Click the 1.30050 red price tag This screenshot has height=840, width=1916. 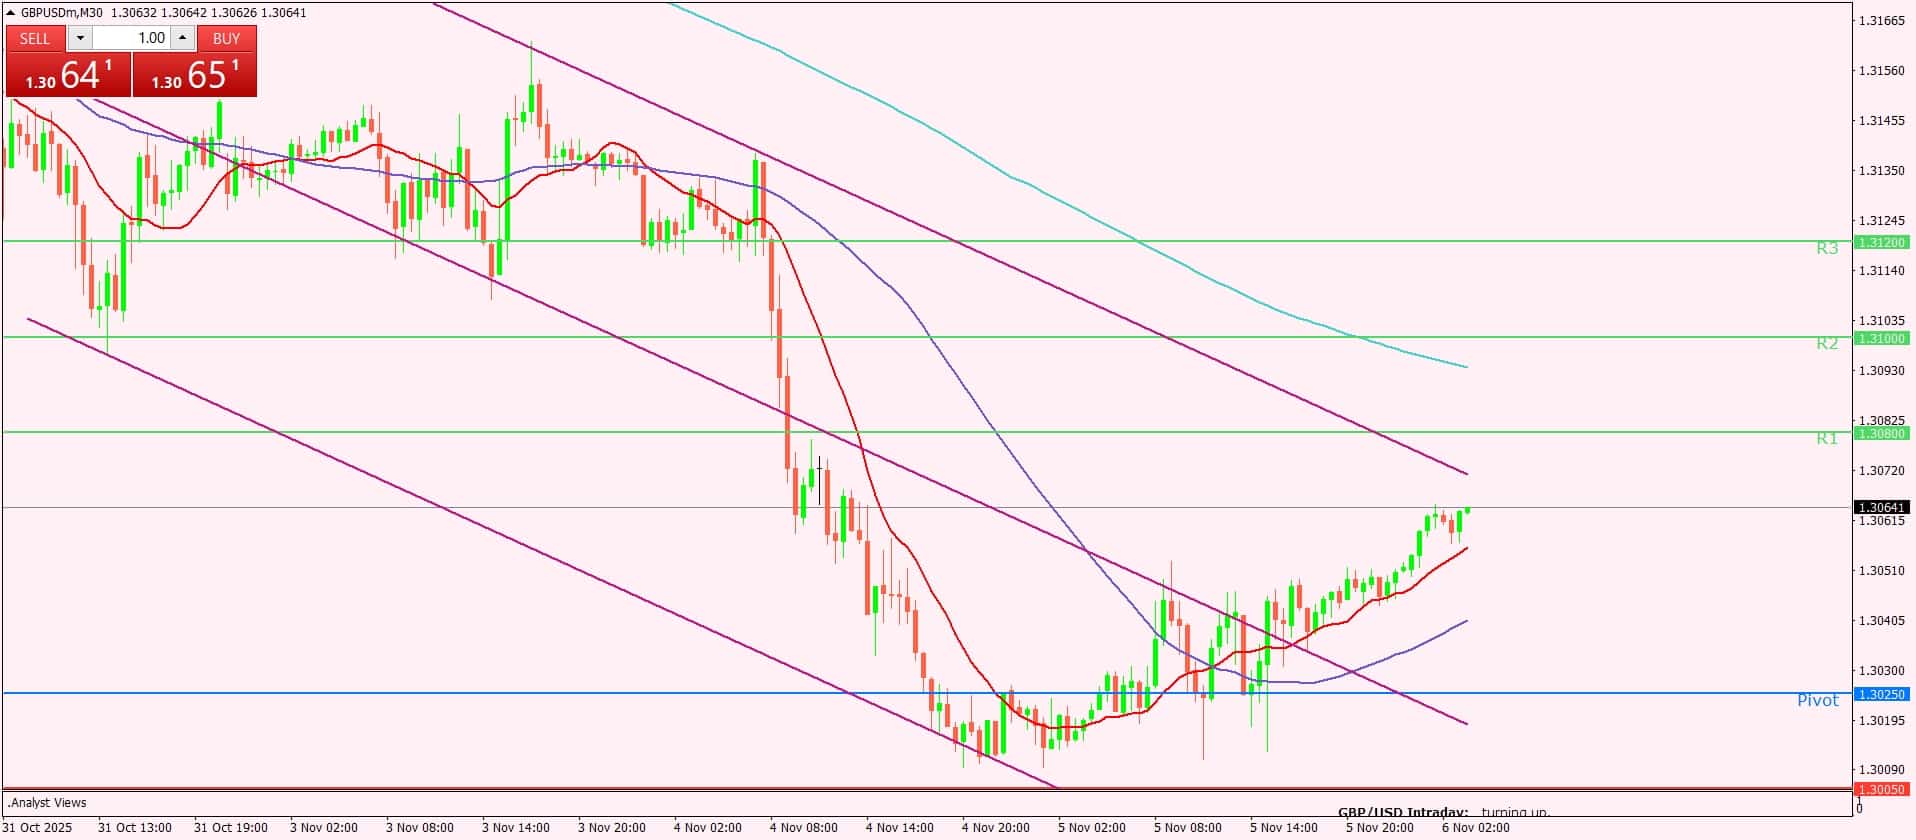coord(1881,789)
